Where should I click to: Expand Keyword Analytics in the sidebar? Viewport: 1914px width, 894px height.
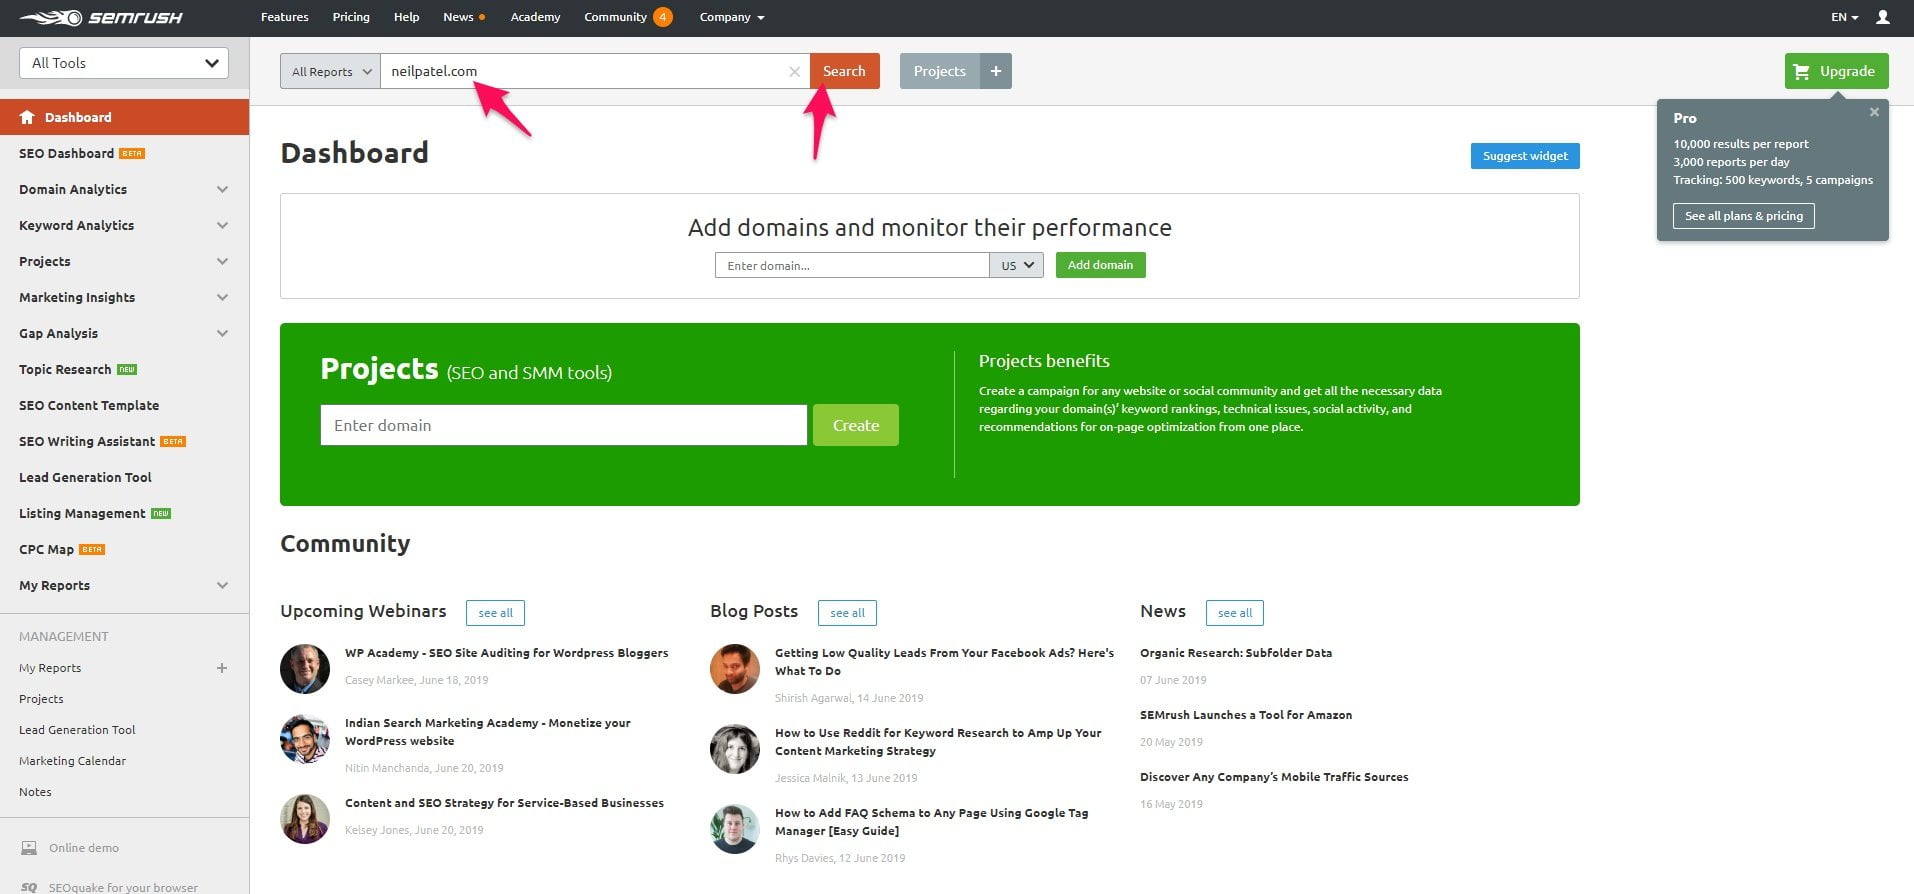point(222,225)
